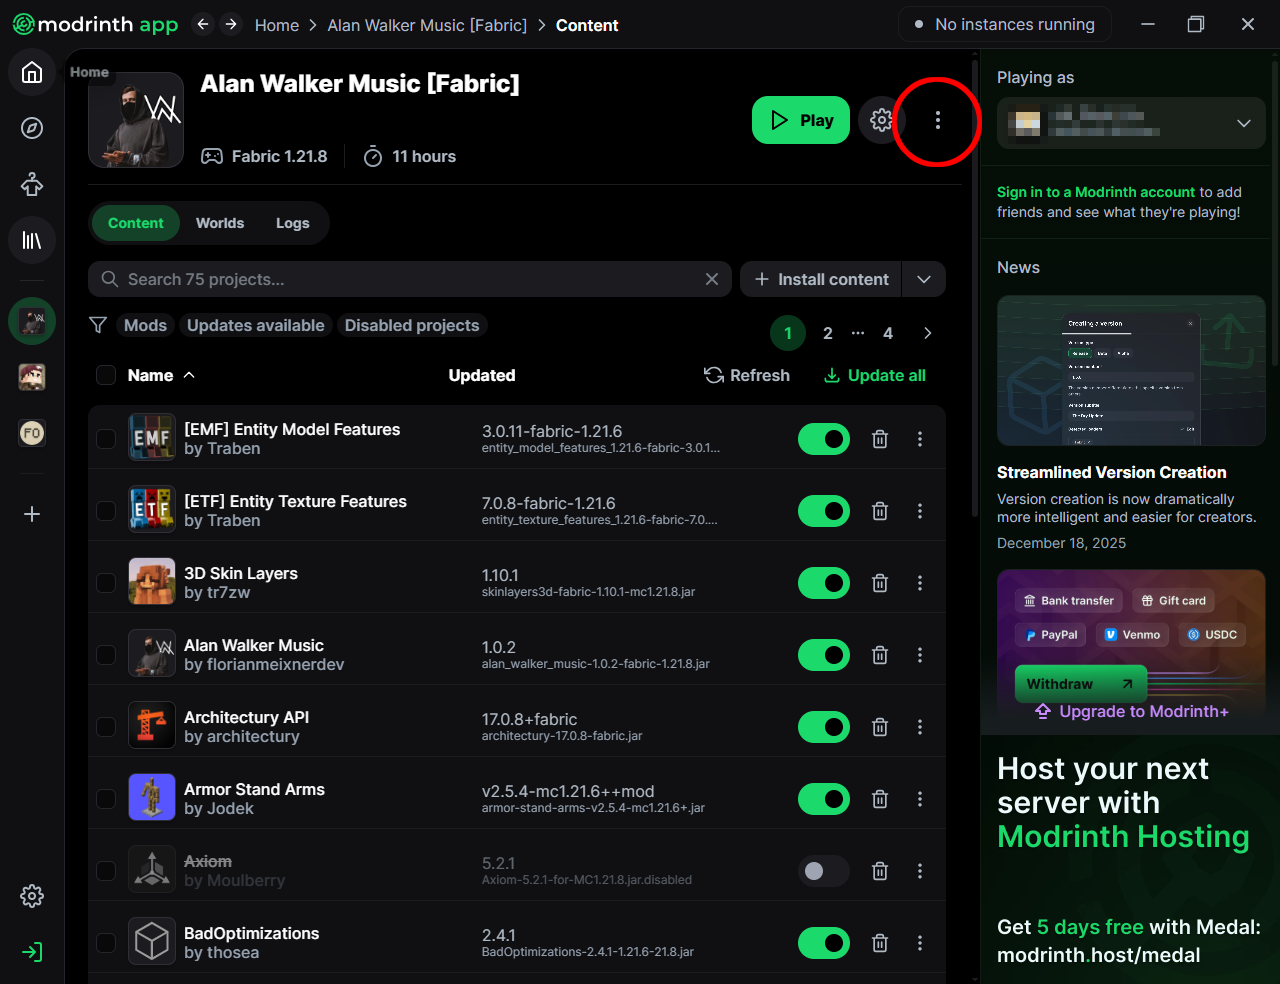Open the Library icon in the sidebar

(x=32, y=240)
